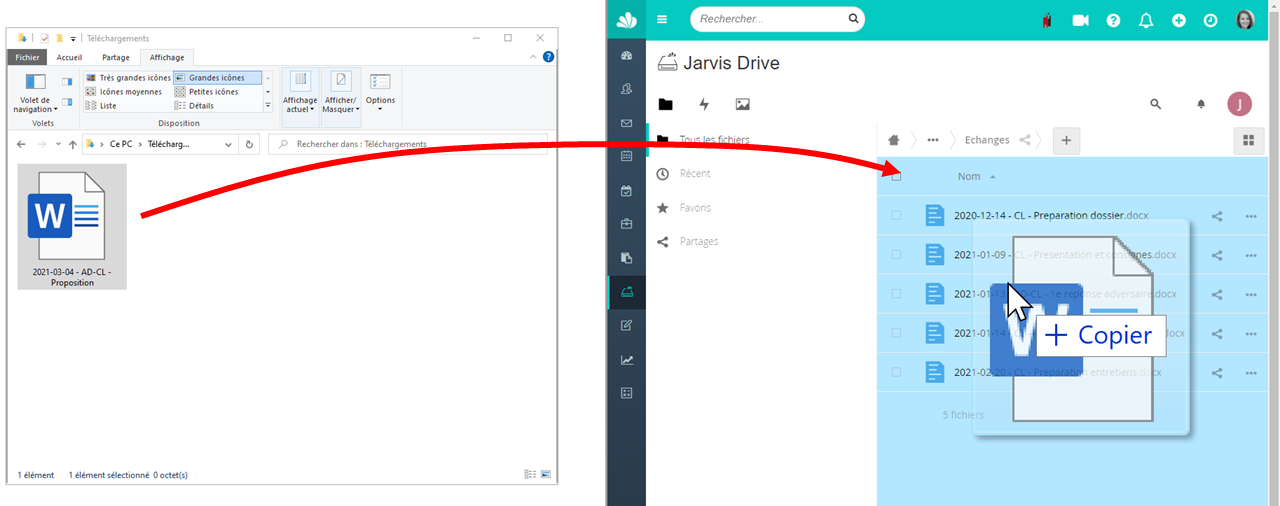Open the help question mark icon
The height and width of the screenshot is (506, 1280).
tap(1113, 20)
